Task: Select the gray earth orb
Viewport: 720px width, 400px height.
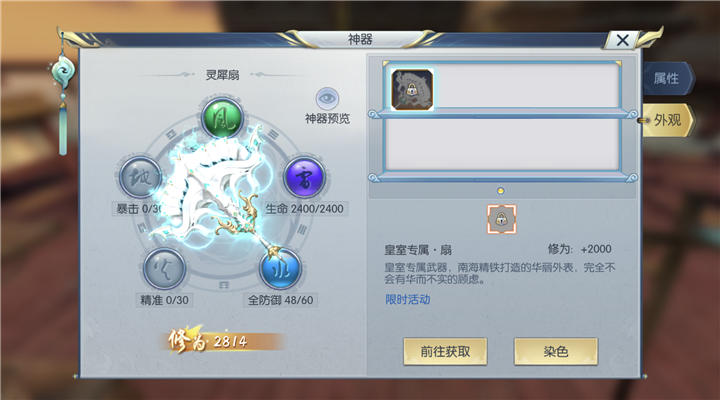Action: pyautogui.click(x=140, y=178)
